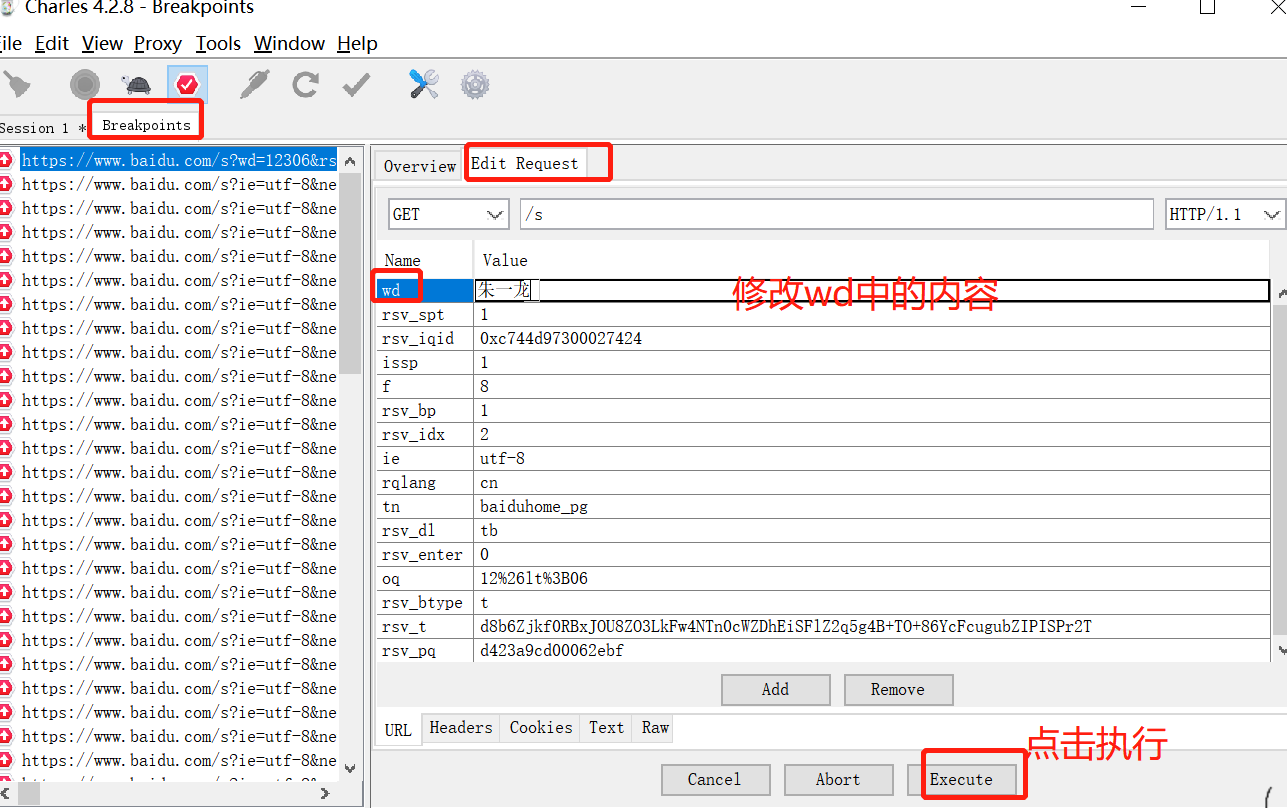Click the wd value field being edited
This screenshot has height=808, width=1287.
pyautogui.click(x=872, y=290)
